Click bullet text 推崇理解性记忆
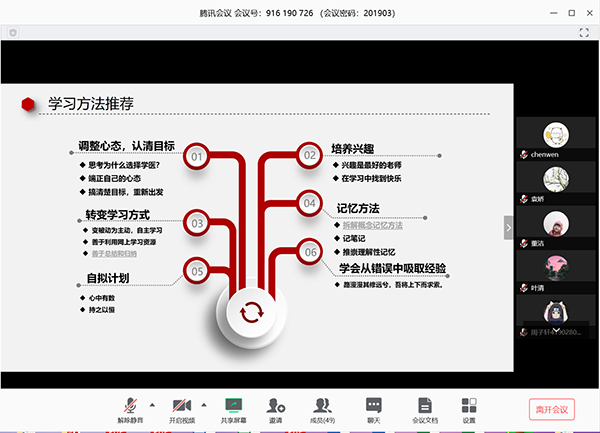Screen dimensions: 600x433 369,252
